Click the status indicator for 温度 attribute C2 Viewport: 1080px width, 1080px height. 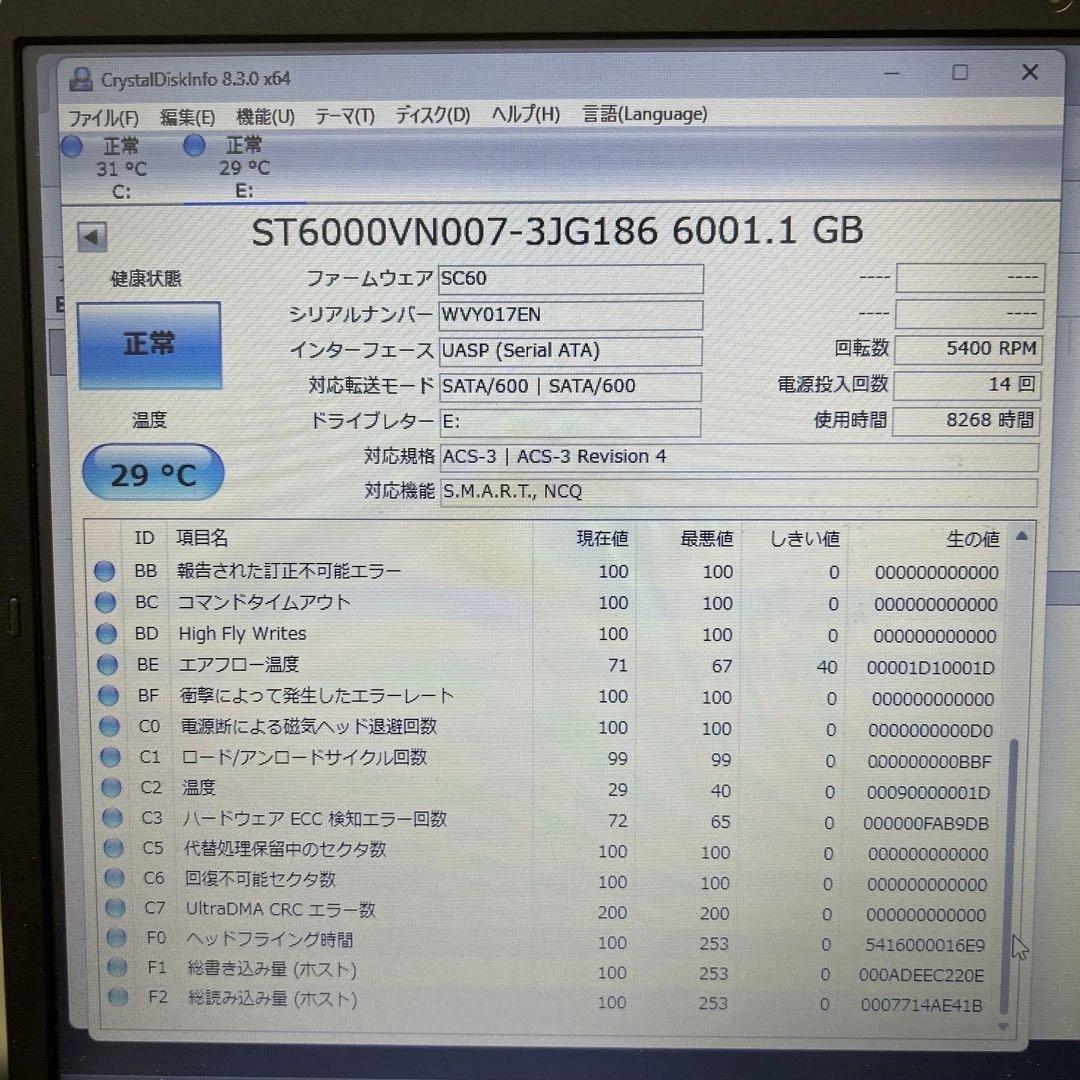pyautogui.click(x=108, y=788)
